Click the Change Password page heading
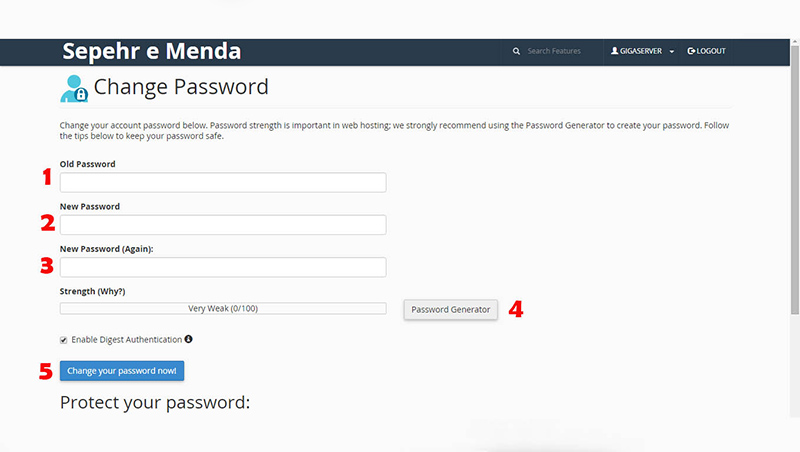800x452 pixels. (x=181, y=87)
